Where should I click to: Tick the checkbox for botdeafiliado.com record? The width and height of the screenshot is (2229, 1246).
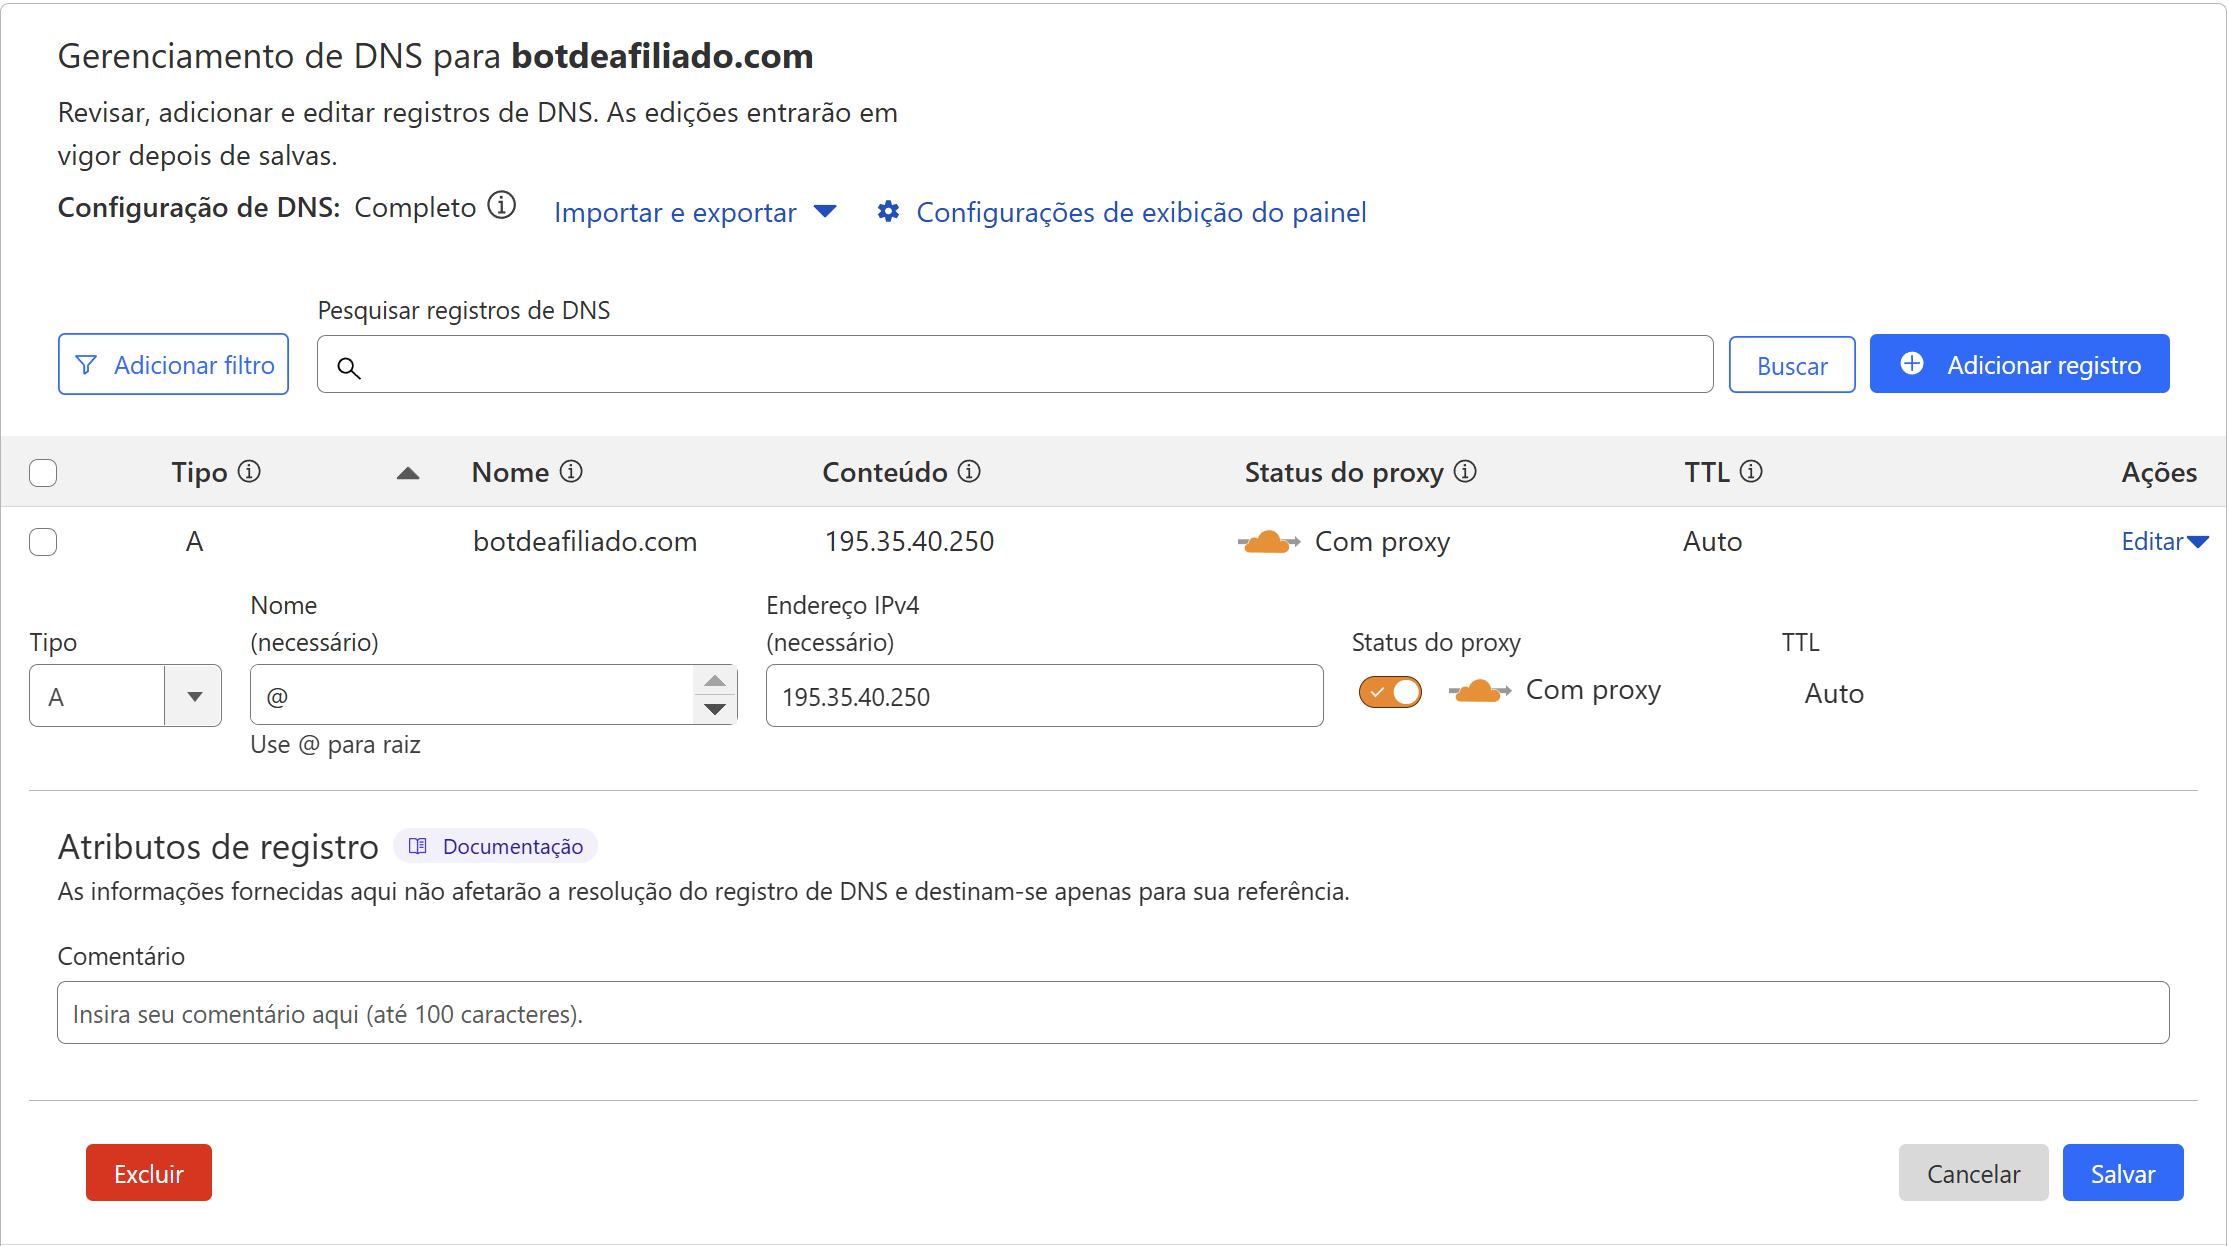(x=43, y=542)
